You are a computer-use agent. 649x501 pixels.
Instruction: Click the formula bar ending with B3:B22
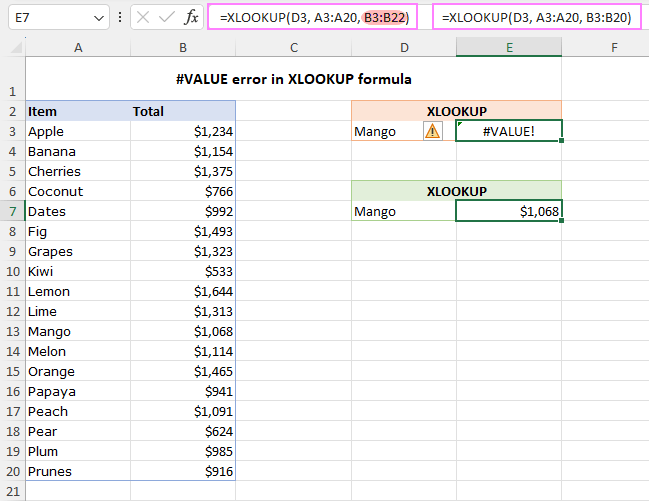pos(315,18)
